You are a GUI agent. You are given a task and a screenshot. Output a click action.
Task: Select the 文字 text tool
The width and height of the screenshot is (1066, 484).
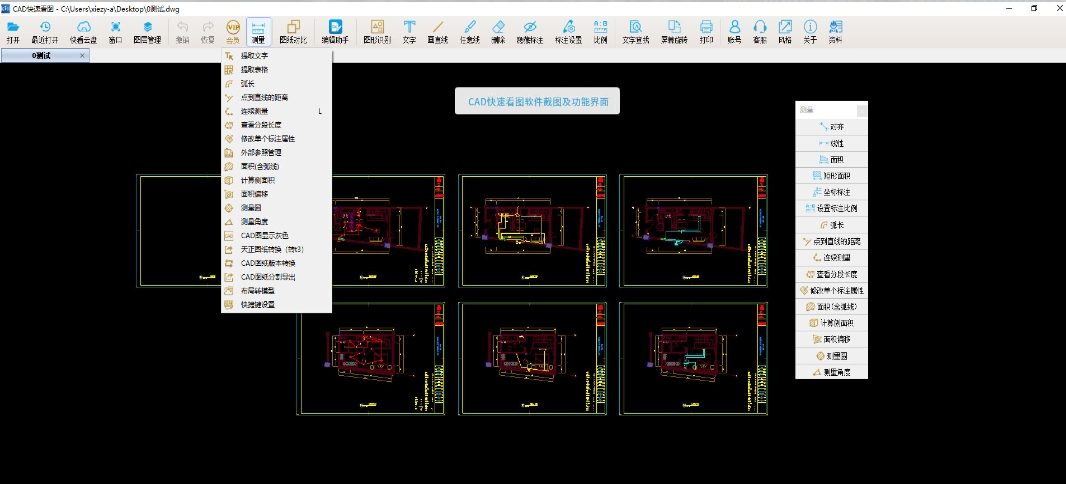point(409,32)
